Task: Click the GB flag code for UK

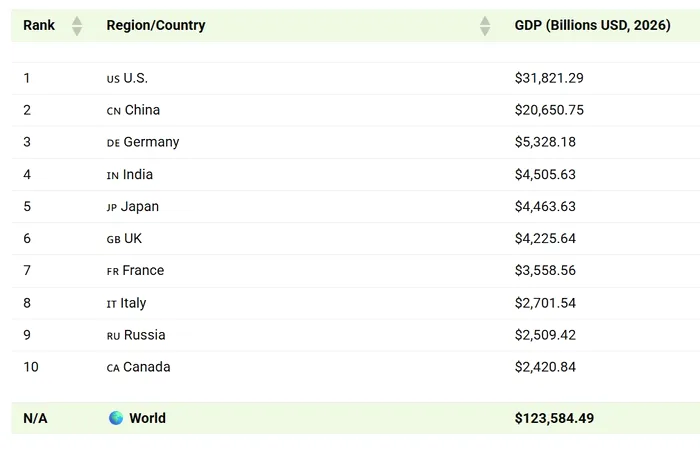Action: [113, 240]
